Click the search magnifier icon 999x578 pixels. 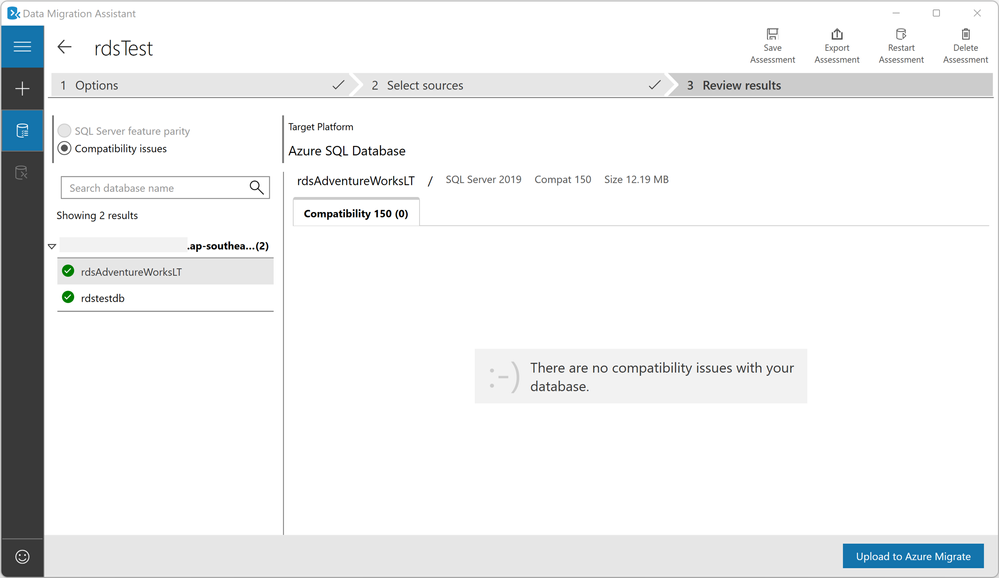point(256,187)
